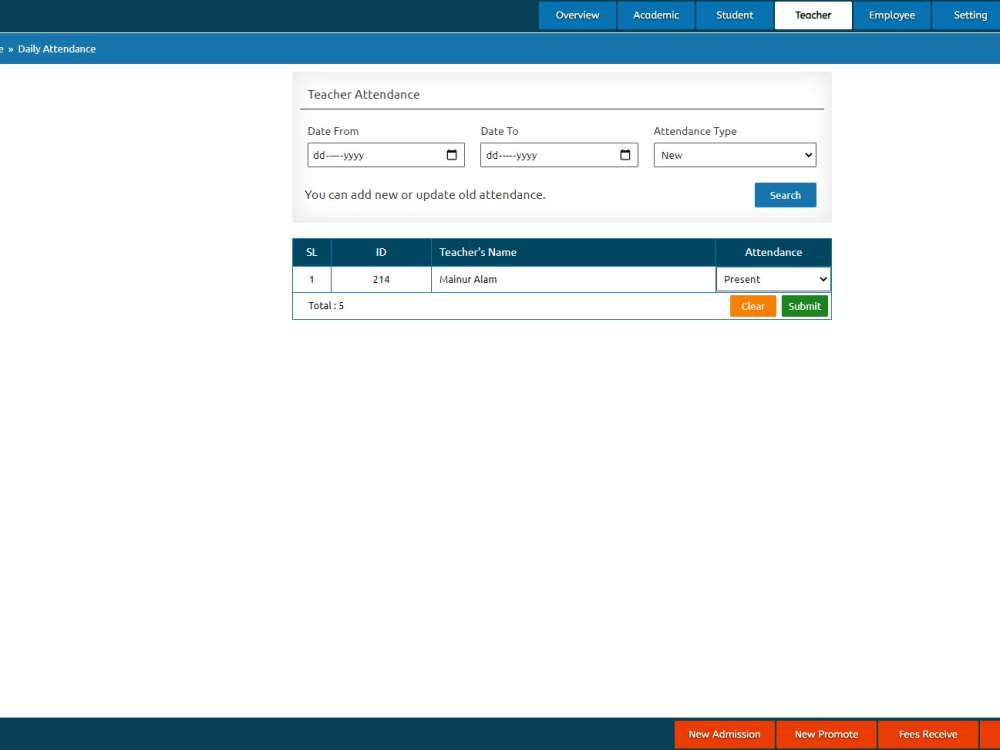Start a New Admission
1000x750 pixels.
click(724, 734)
